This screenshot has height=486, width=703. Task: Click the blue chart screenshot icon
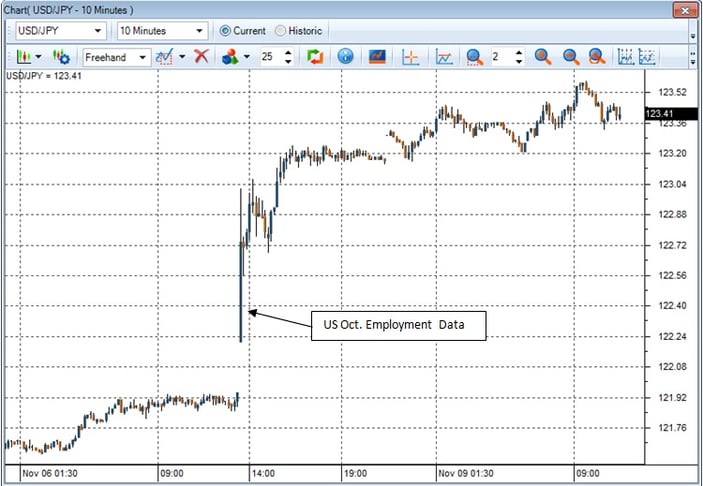click(377, 57)
